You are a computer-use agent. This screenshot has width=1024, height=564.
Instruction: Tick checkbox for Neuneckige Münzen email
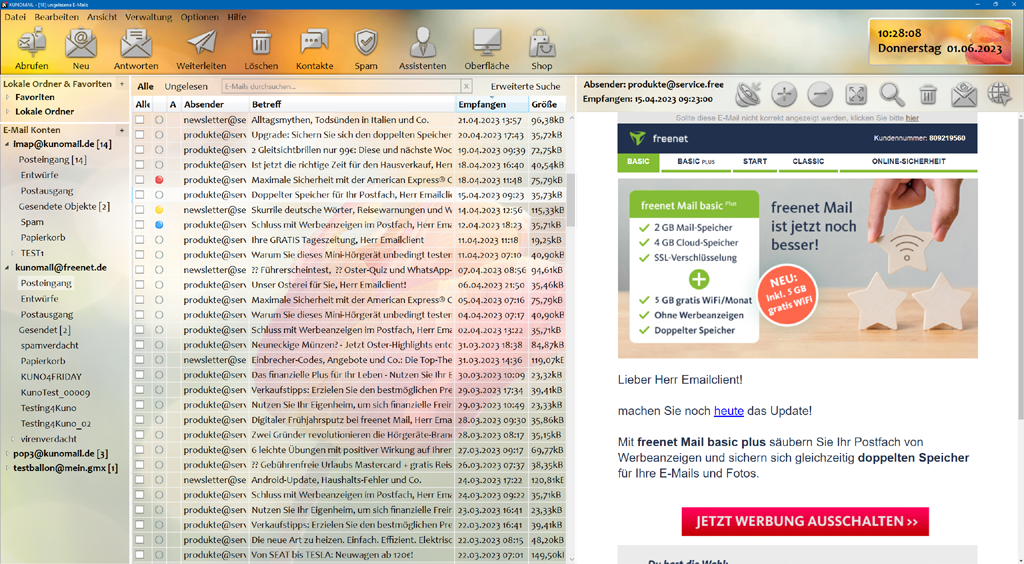point(140,345)
